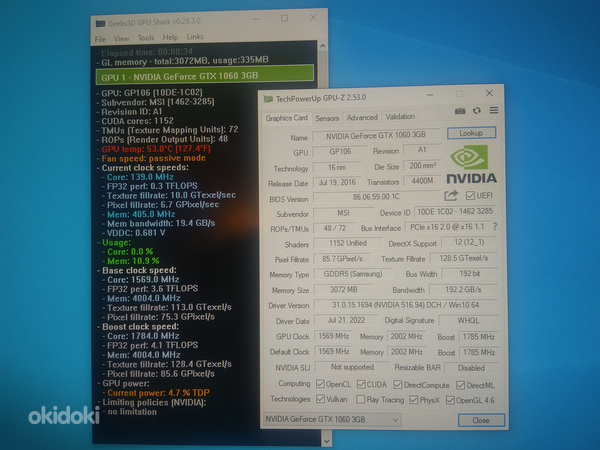
Task: Click the Subvendor: MSI line in GPU Shark
Action: pyautogui.click(x=157, y=102)
